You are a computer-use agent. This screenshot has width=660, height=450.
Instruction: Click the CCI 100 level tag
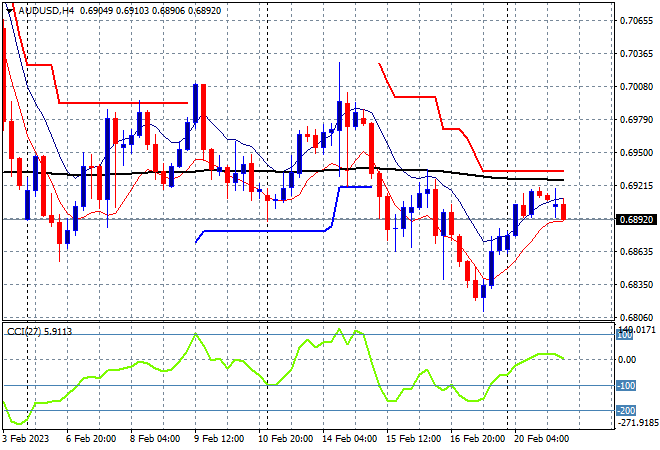pos(624,335)
